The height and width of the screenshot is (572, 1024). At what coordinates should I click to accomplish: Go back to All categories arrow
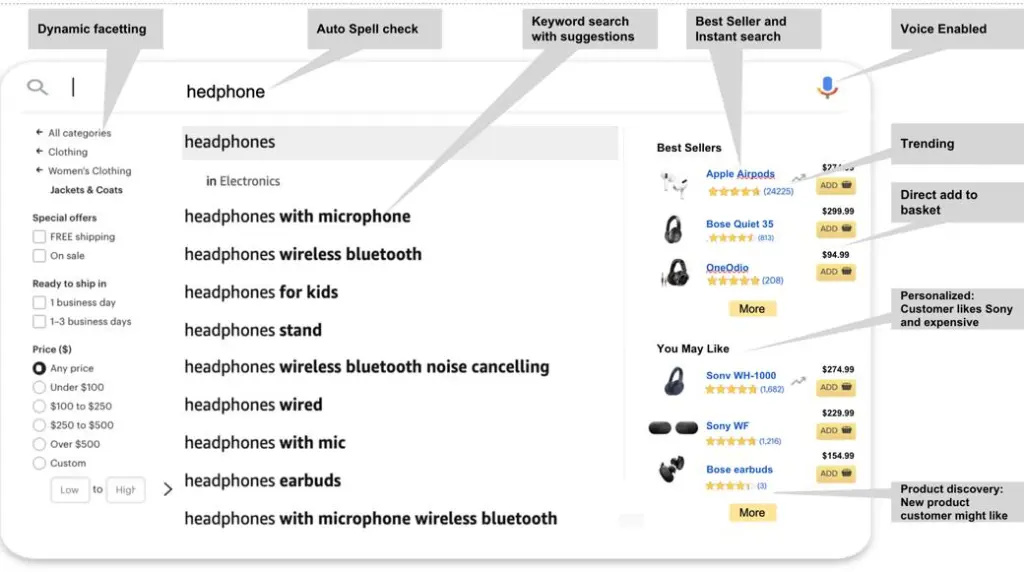[39, 133]
